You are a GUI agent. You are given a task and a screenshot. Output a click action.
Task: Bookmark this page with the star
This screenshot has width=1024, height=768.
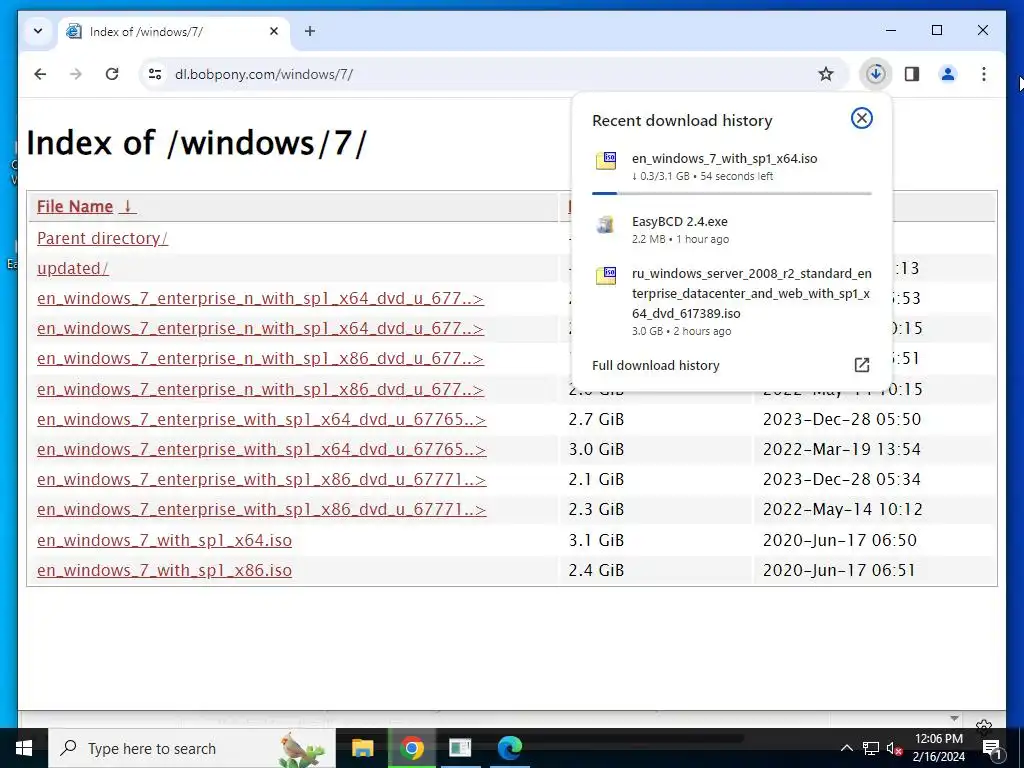coord(825,74)
